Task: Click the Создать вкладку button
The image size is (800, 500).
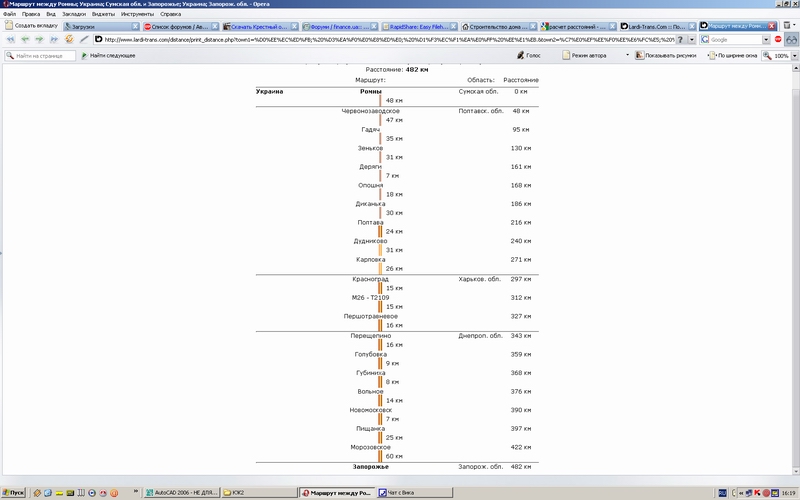Action: 28,25
